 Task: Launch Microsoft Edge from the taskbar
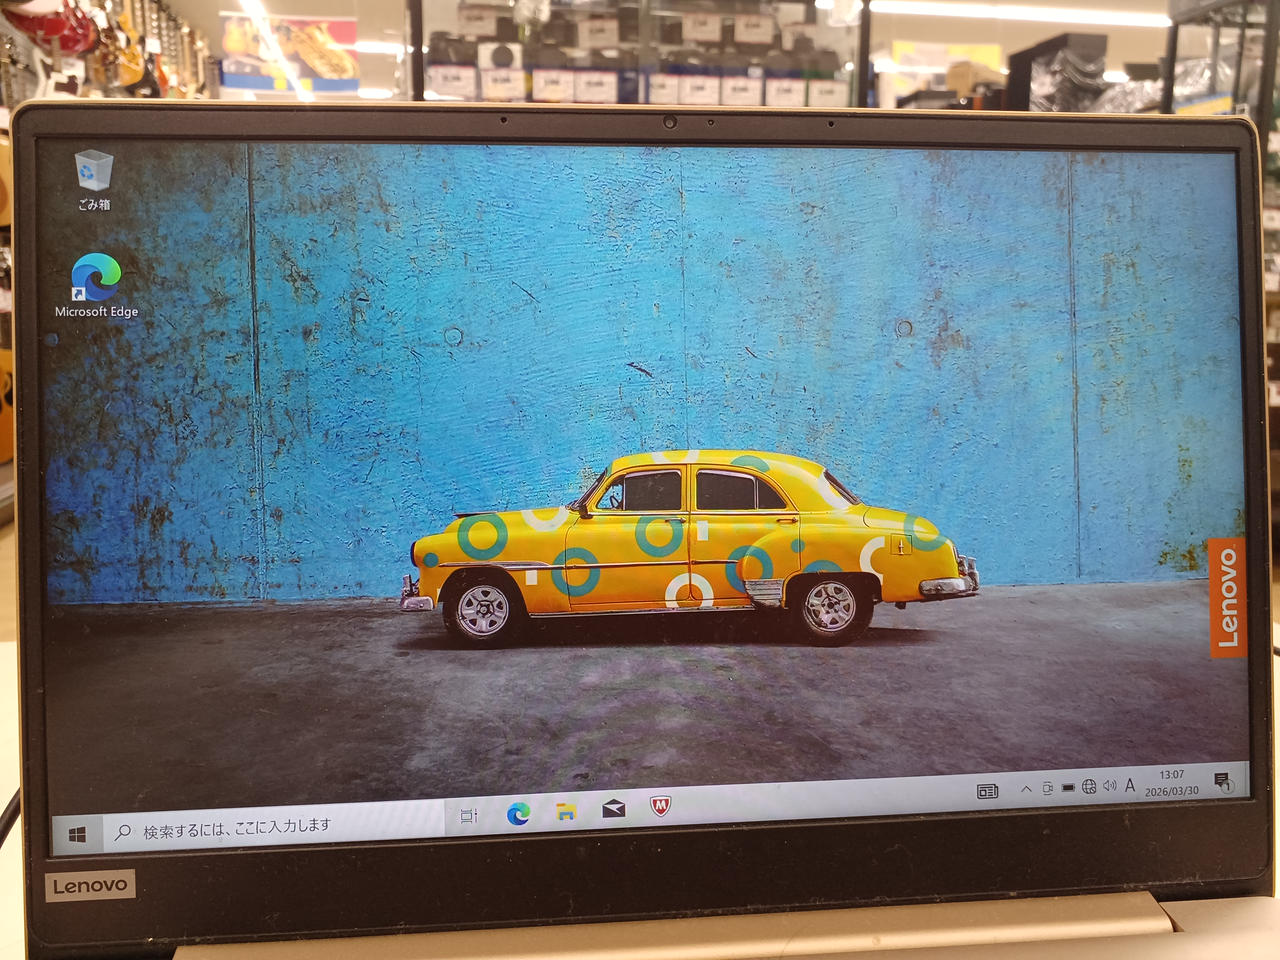click(x=518, y=814)
